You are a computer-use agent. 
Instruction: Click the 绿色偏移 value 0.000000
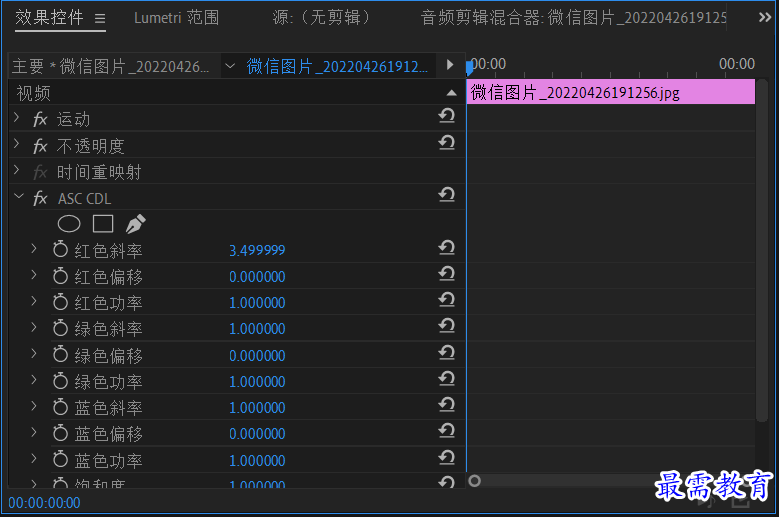tap(257, 356)
